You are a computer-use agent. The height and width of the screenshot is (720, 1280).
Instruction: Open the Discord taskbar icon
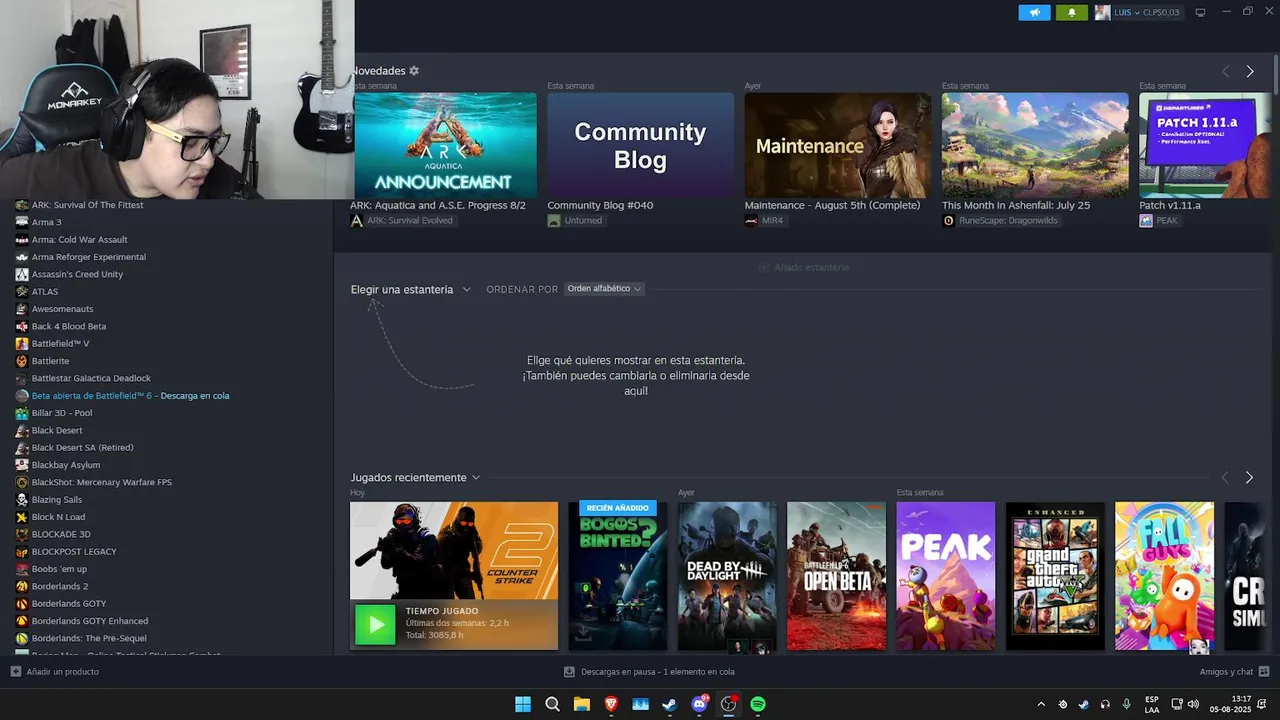coord(699,704)
